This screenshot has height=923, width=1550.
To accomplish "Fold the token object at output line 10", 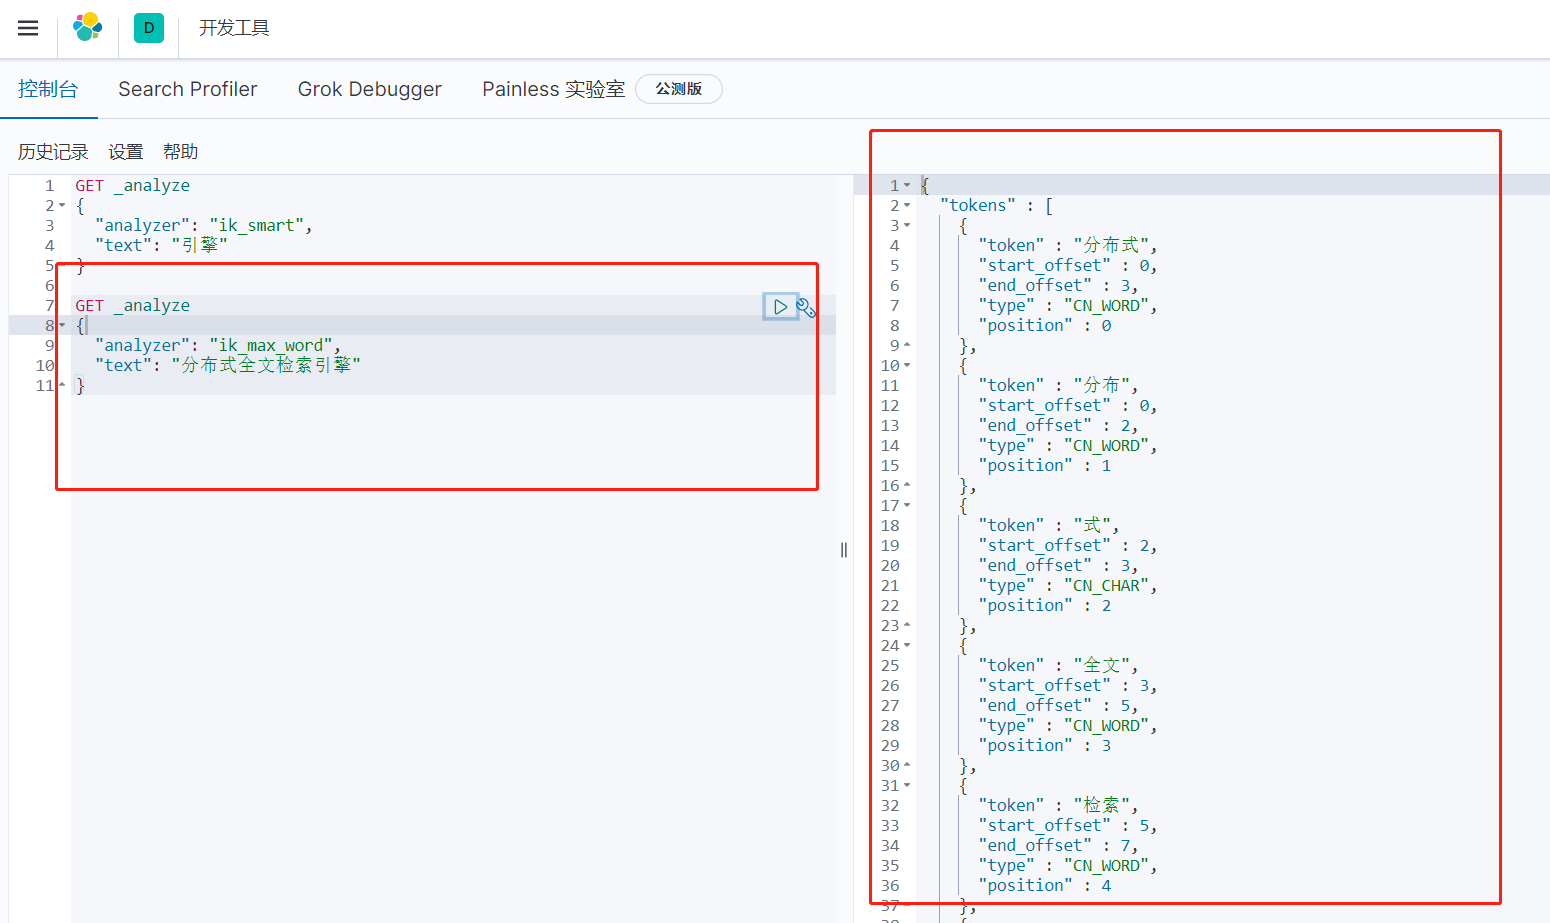I will [907, 366].
